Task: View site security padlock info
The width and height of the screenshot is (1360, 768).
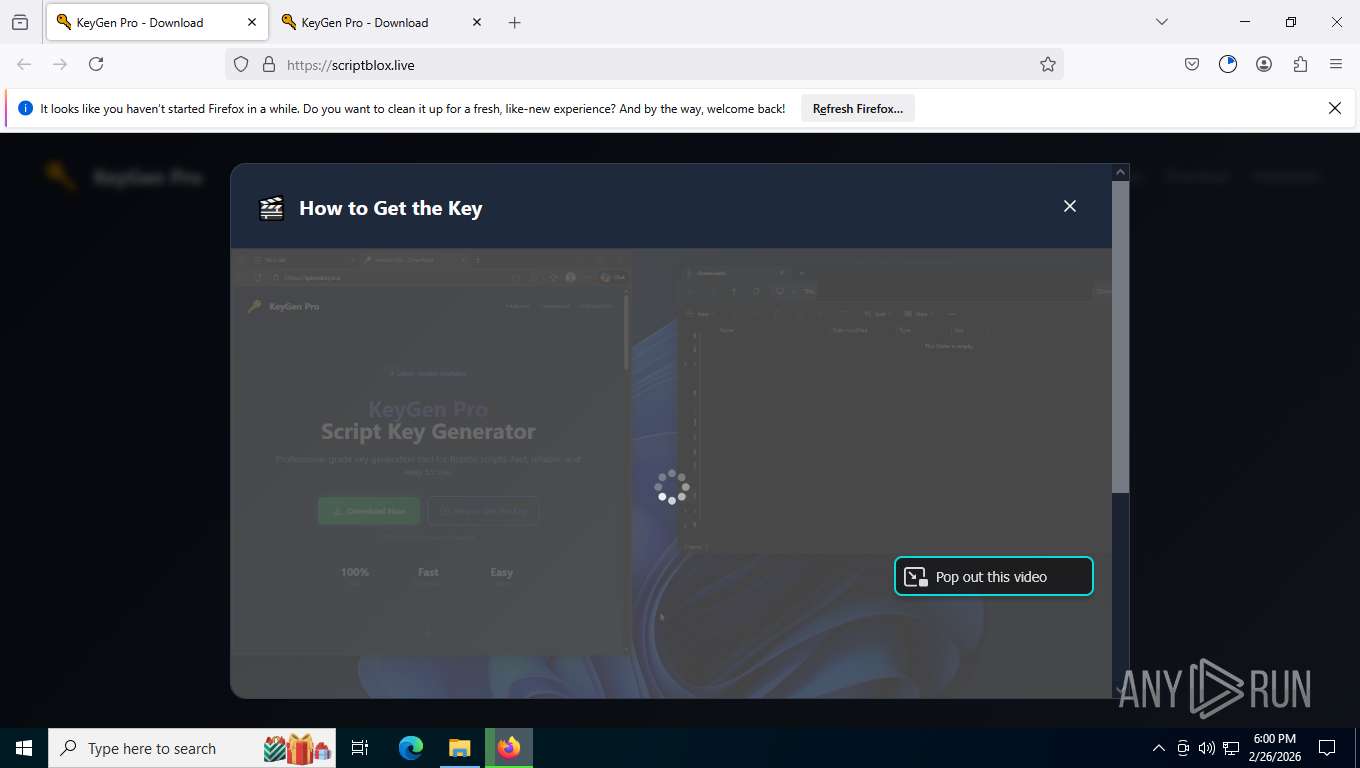Action: (x=268, y=64)
